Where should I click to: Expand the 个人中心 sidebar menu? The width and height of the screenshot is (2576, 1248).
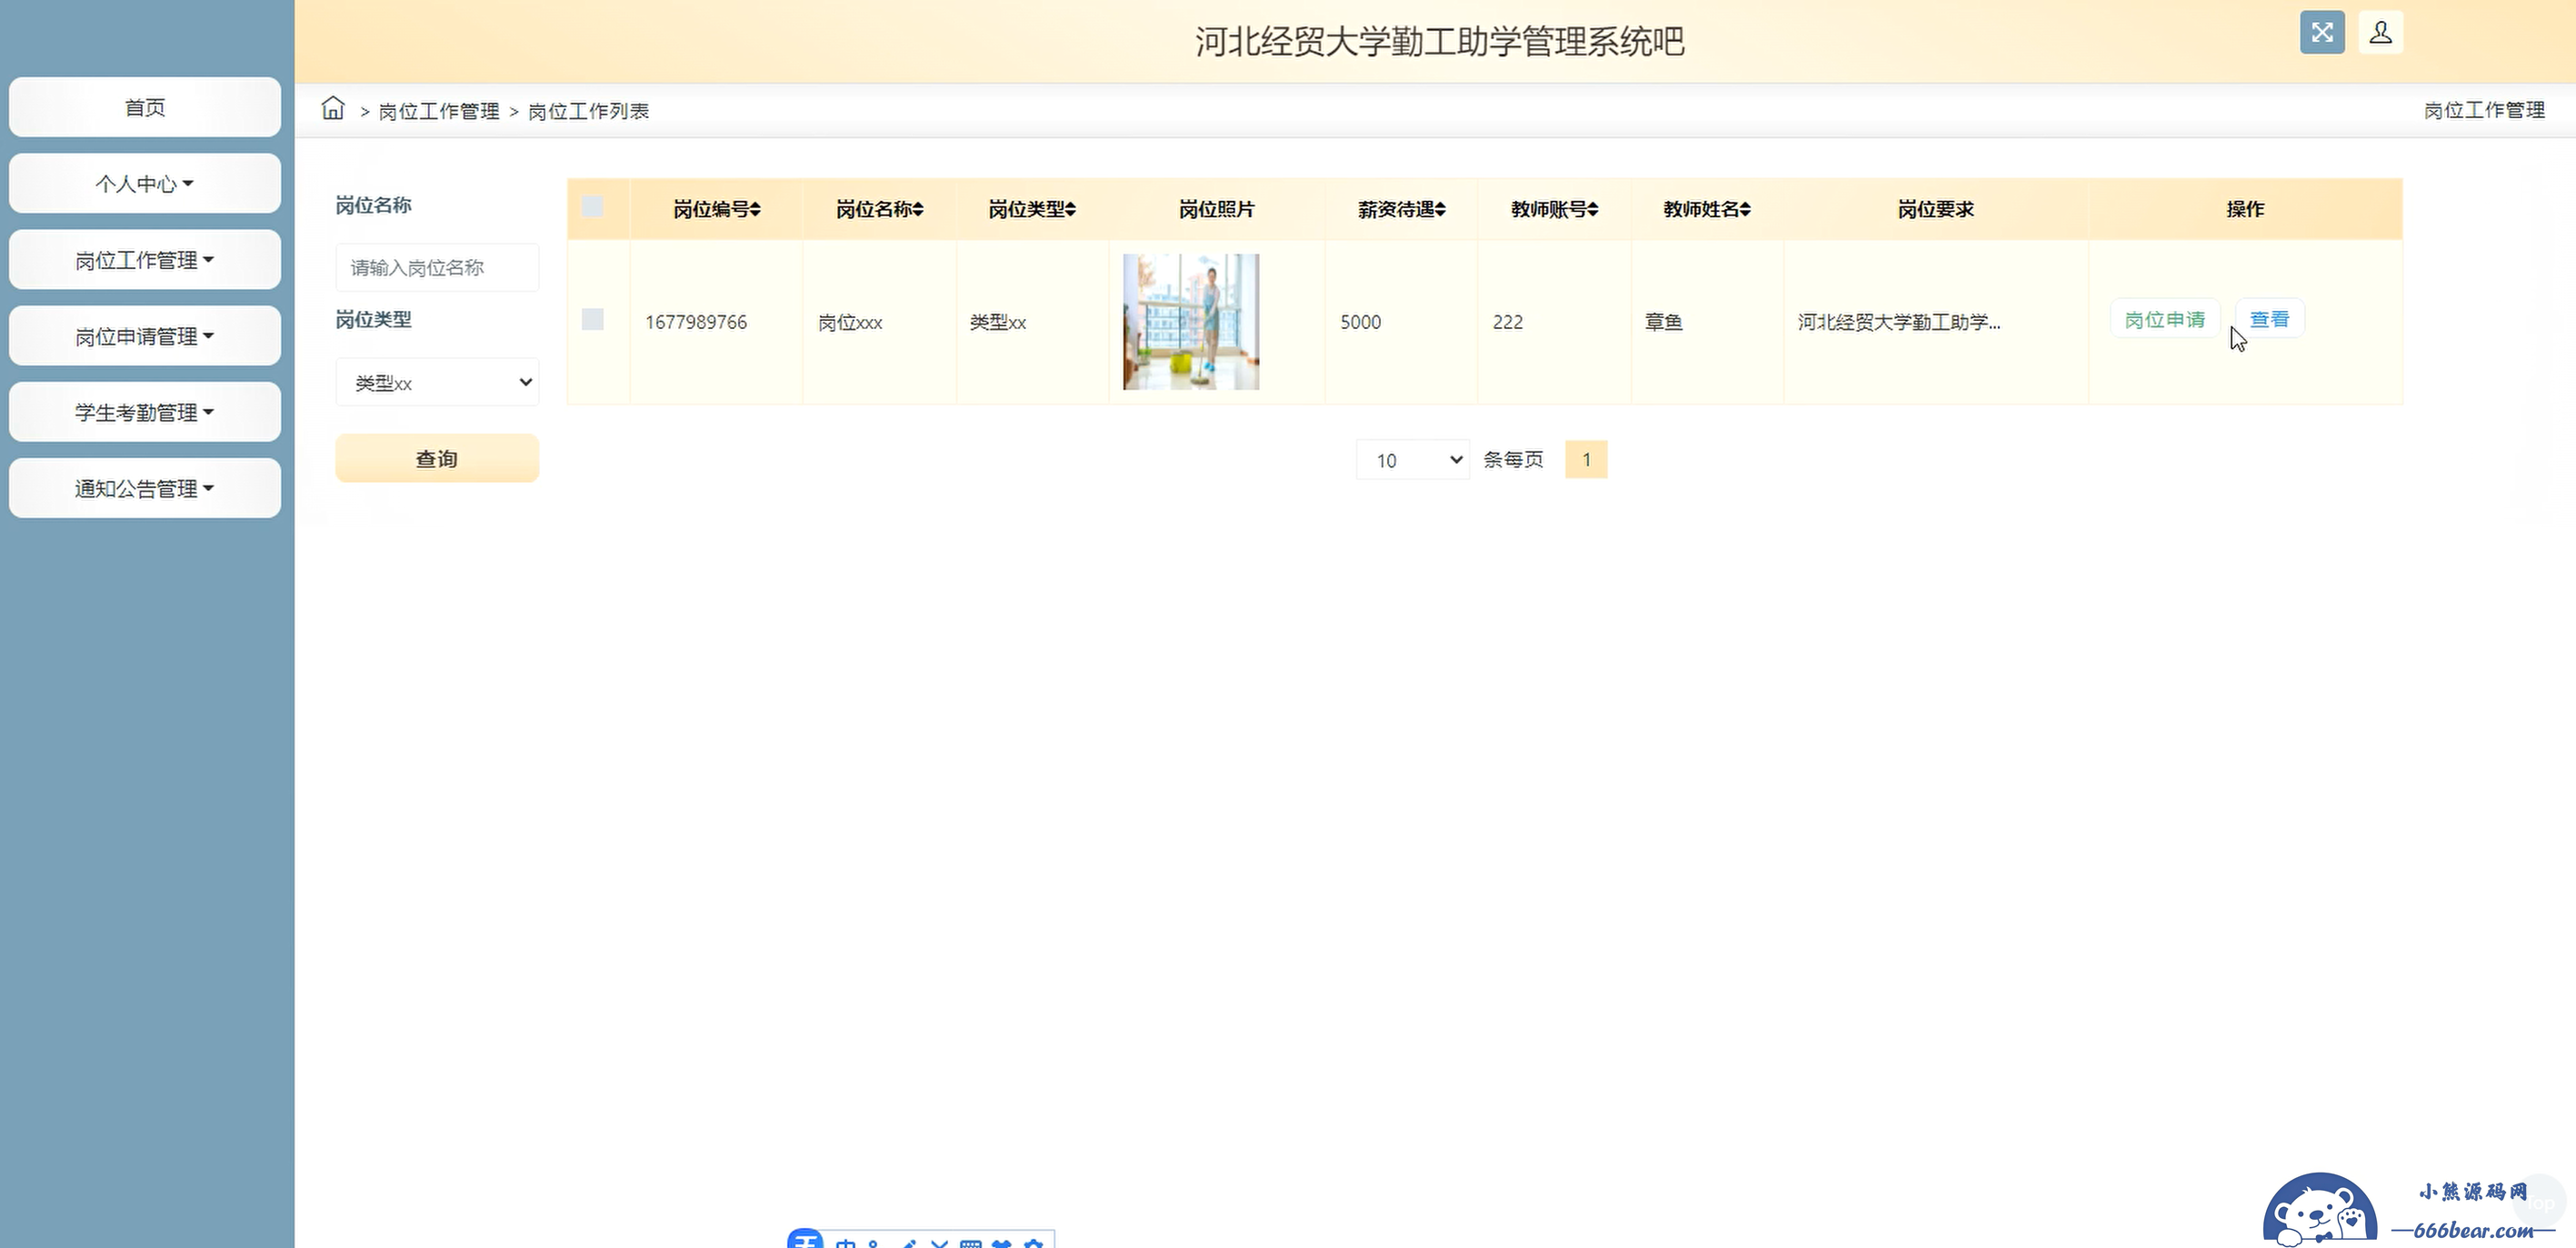coord(145,183)
